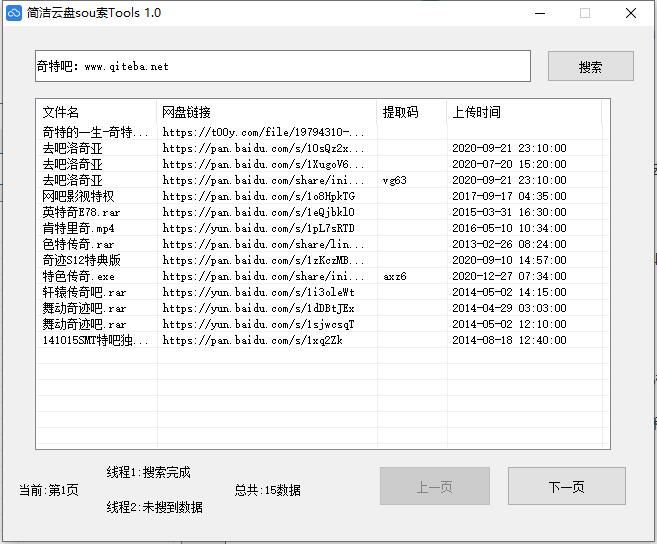
Task: Sort by 文件名 column header
Action: click(96, 112)
